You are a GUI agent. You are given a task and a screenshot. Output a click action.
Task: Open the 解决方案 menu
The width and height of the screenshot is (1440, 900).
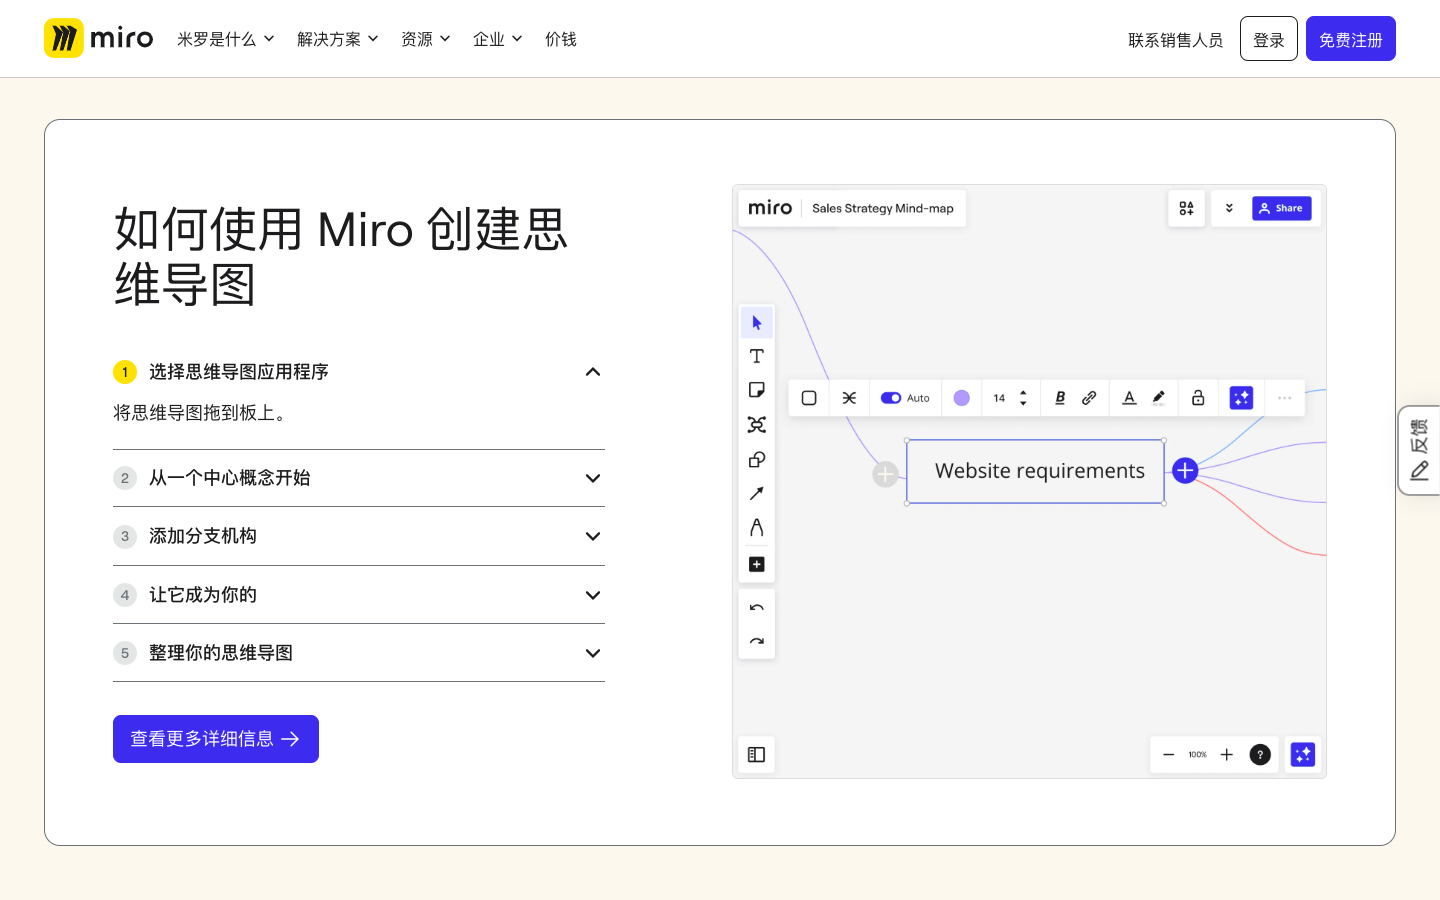(x=338, y=39)
